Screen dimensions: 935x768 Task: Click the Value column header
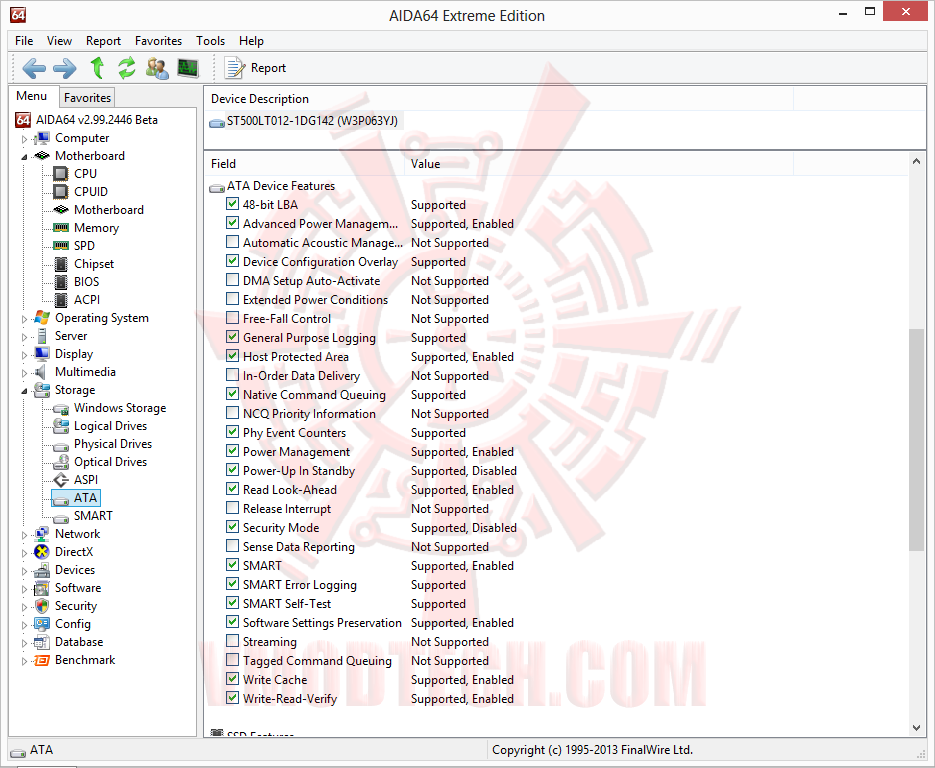coord(599,164)
